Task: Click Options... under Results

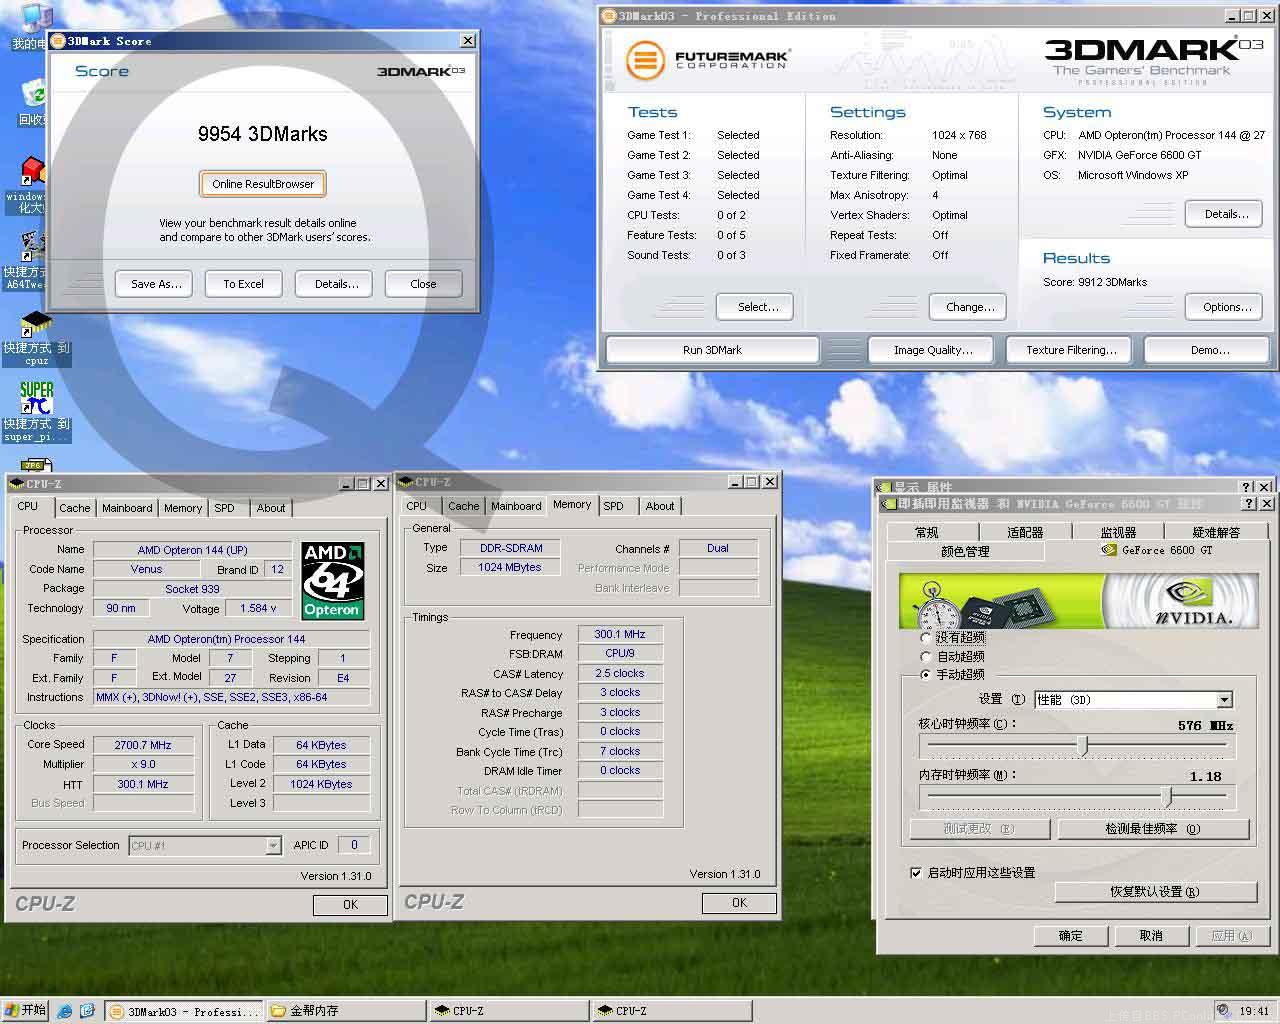Action: (x=1225, y=307)
